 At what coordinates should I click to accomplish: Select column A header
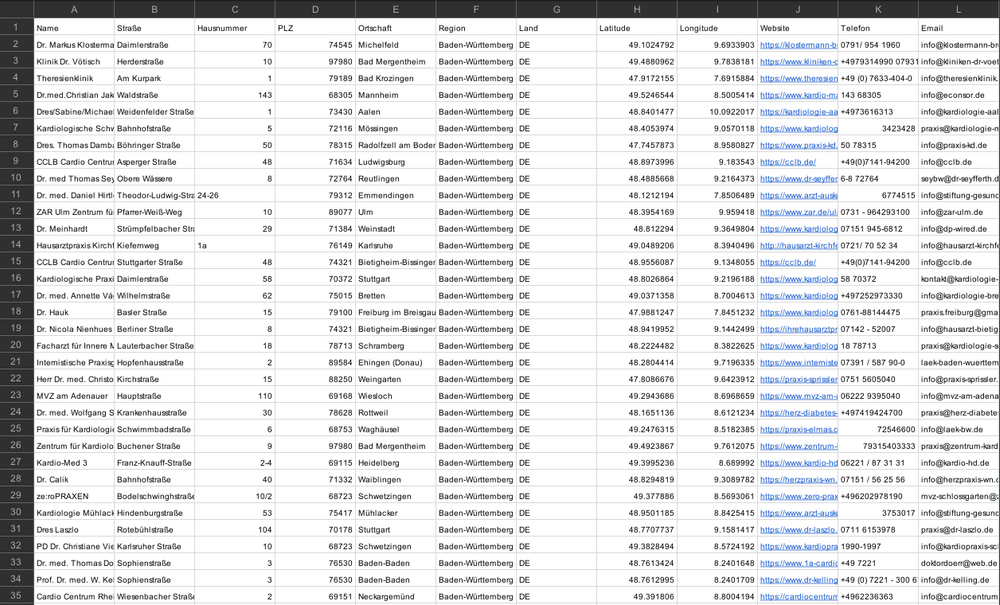pyautogui.click(x=74, y=9)
